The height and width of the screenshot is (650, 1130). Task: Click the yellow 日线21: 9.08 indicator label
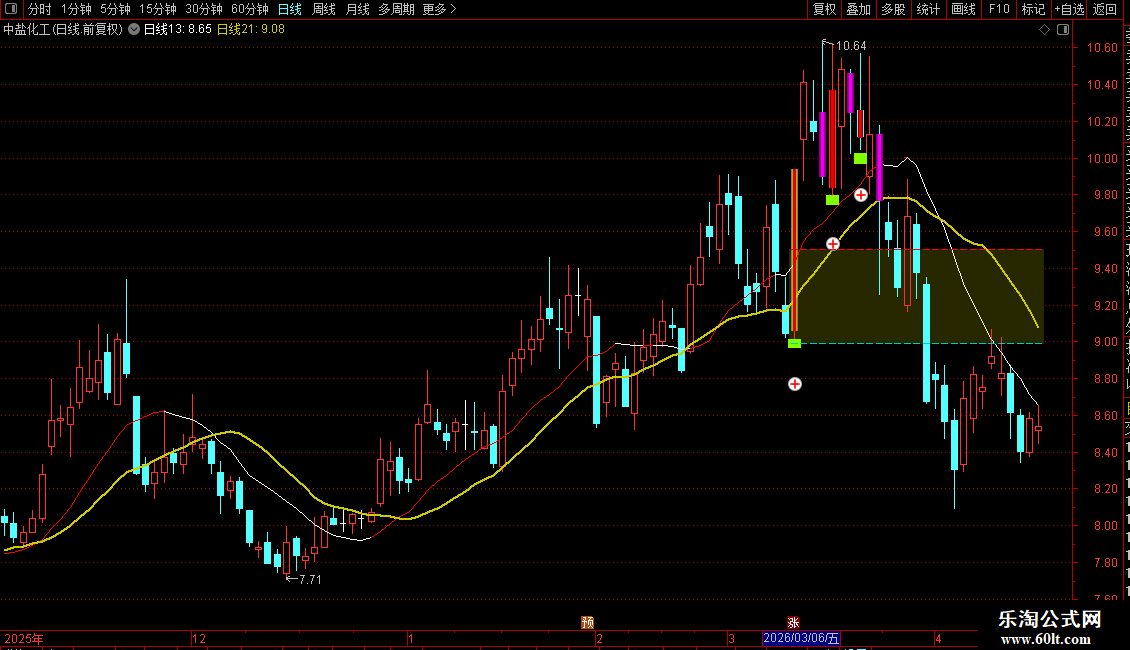[251, 30]
